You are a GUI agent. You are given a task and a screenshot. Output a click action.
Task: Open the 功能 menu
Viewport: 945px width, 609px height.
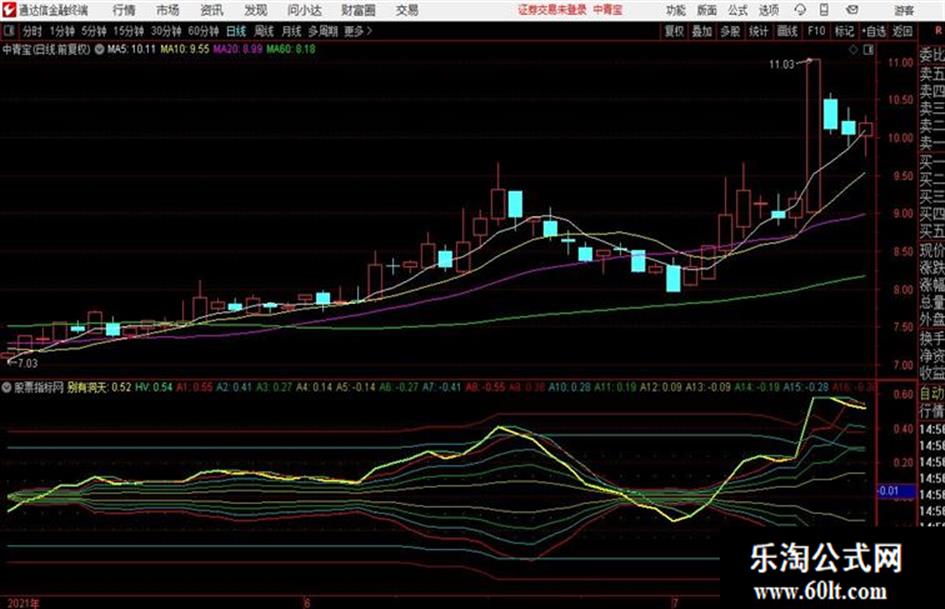tap(676, 10)
